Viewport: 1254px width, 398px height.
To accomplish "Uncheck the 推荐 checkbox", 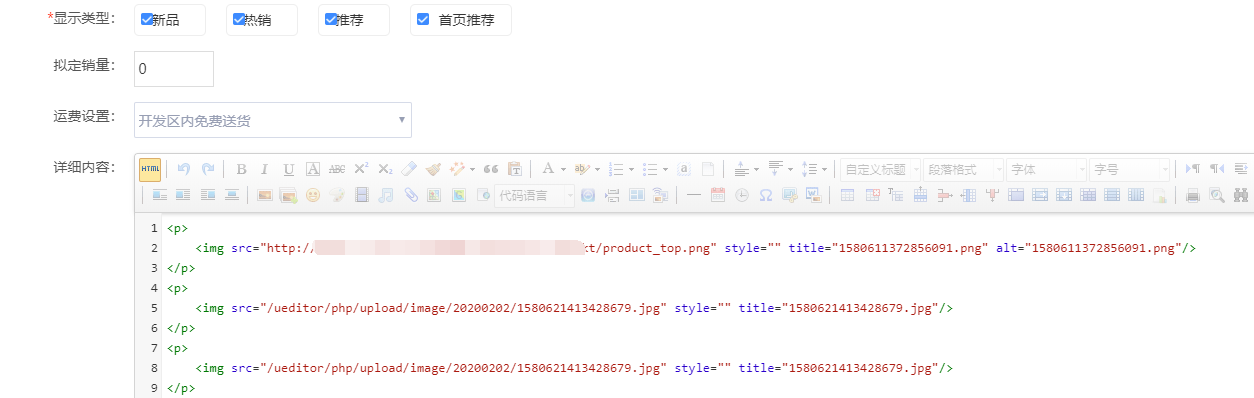I will coord(331,19).
